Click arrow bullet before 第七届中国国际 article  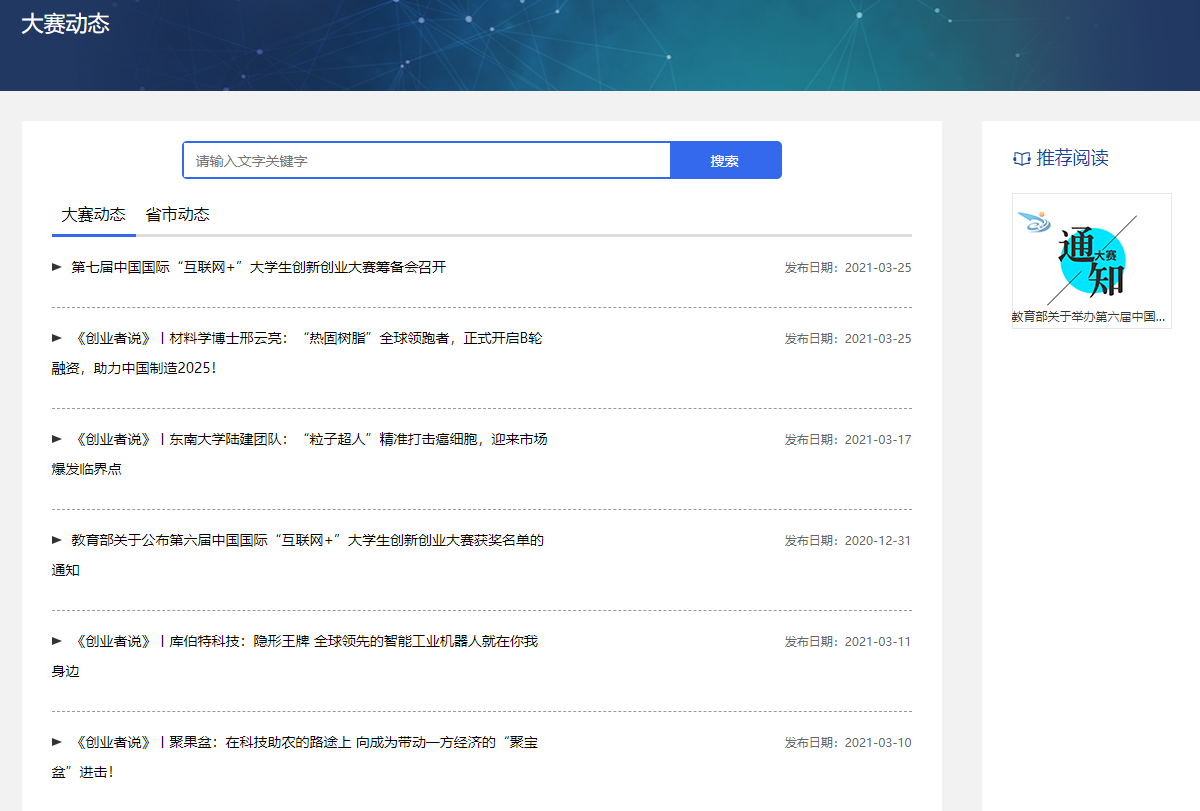tap(57, 267)
